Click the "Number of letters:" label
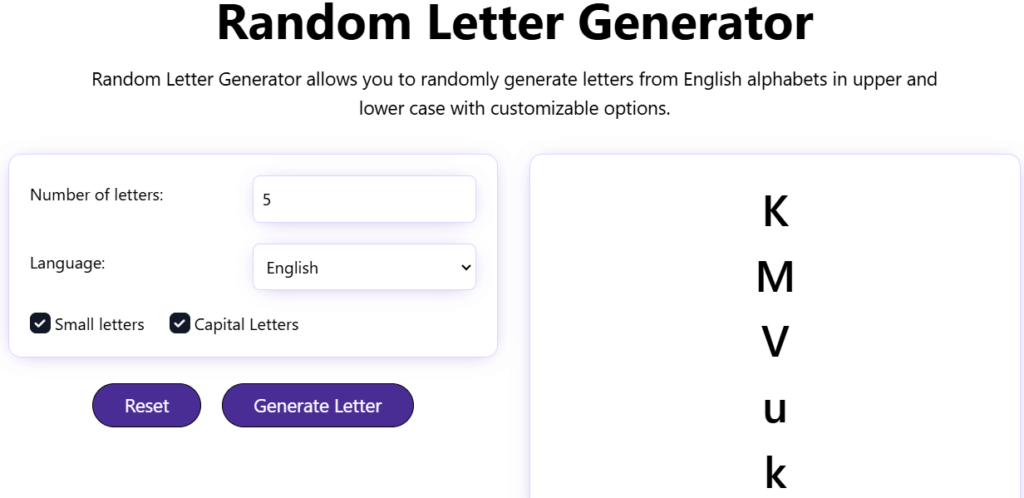Image resolution: width=1024 pixels, height=498 pixels. [97, 195]
